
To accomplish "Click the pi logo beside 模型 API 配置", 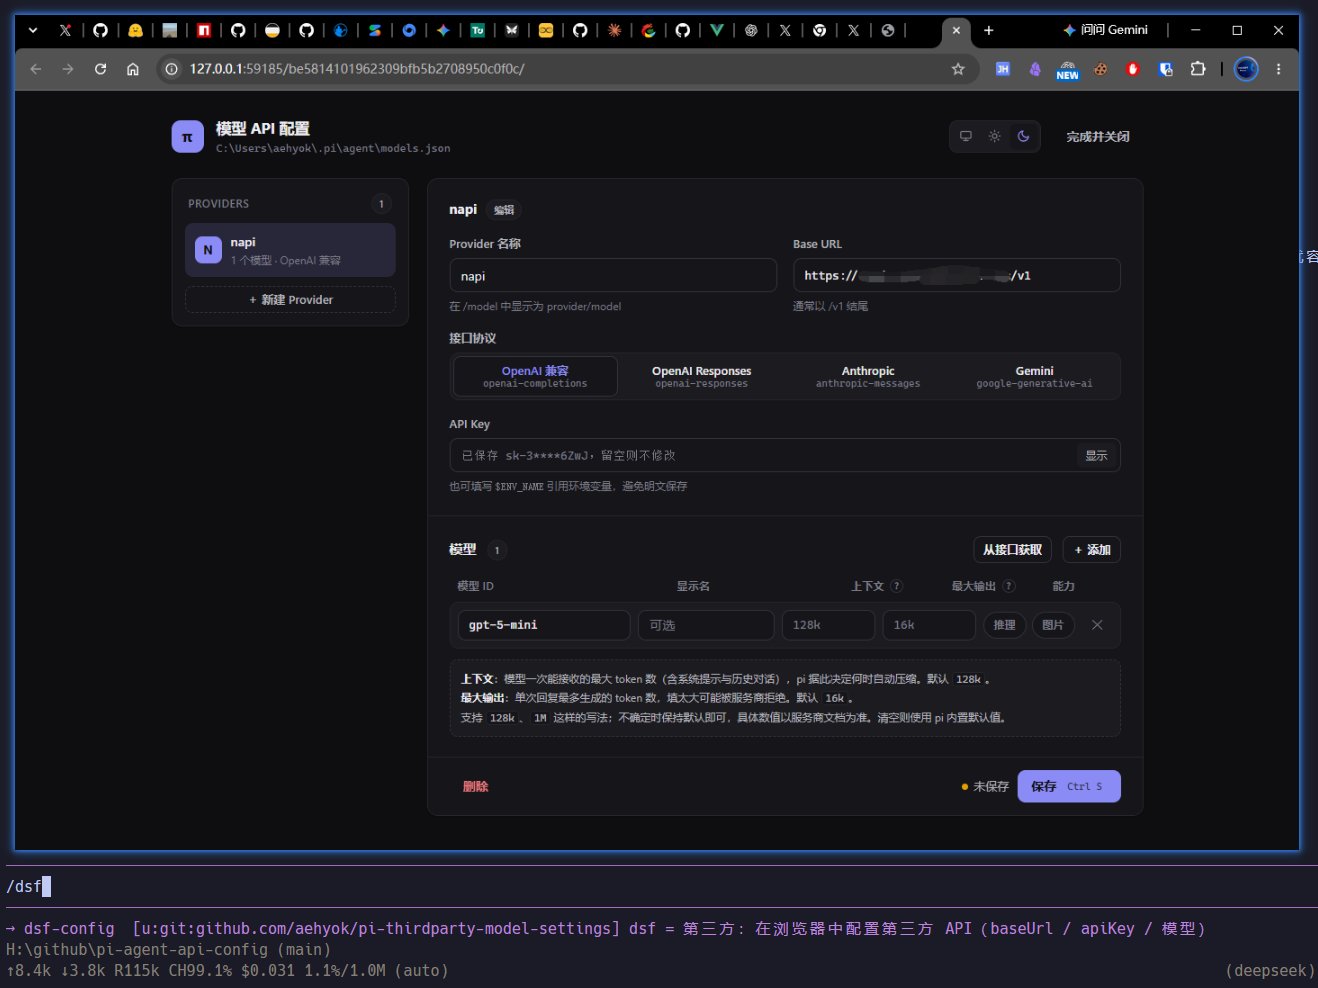I will [187, 137].
